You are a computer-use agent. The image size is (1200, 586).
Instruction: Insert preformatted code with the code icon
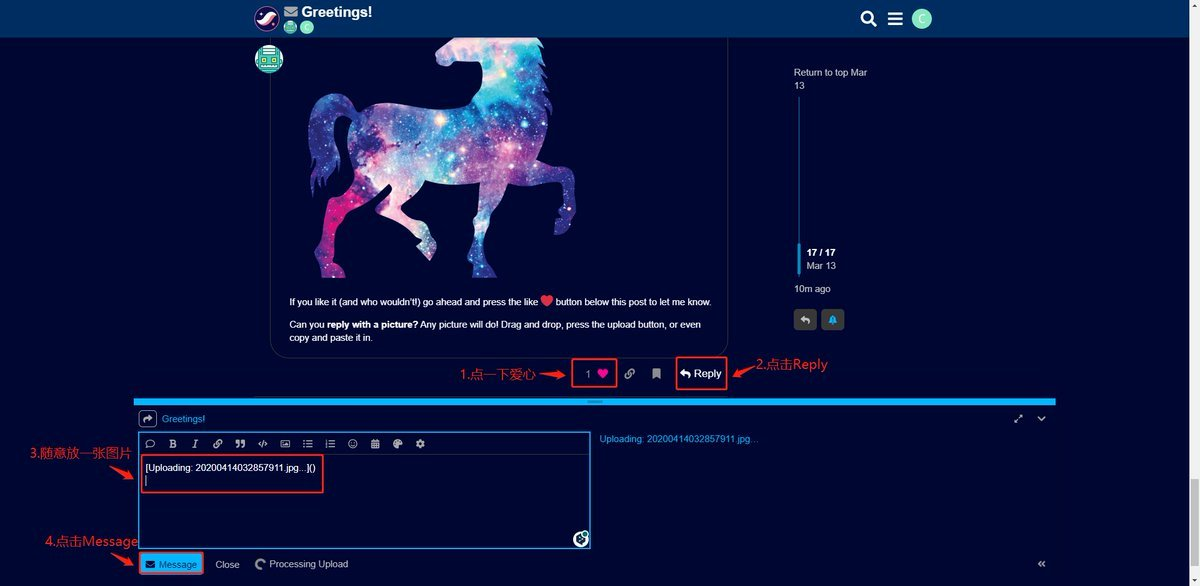(x=263, y=444)
